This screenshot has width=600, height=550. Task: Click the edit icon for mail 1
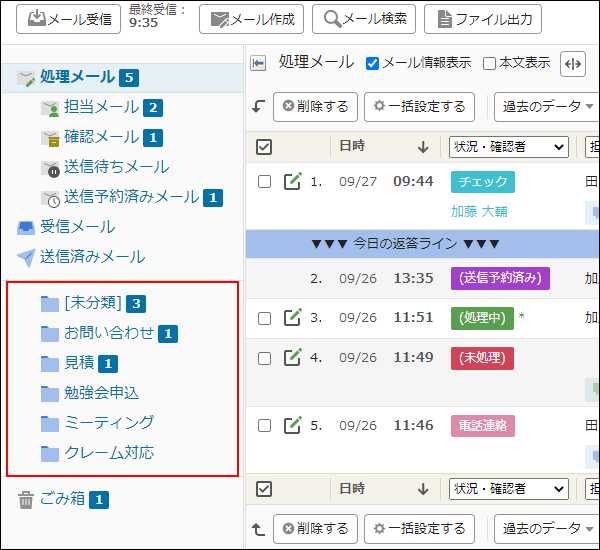point(293,181)
